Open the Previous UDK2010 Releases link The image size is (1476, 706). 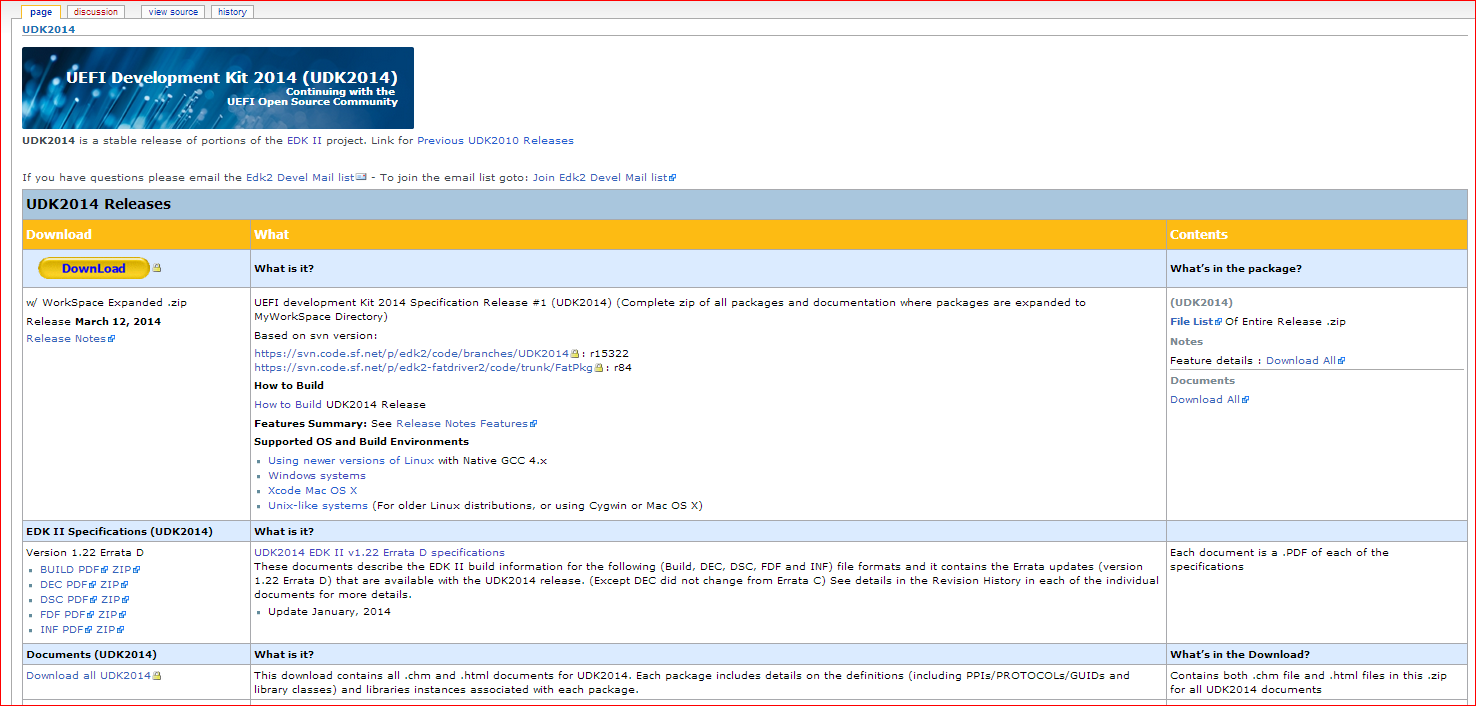coord(496,141)
